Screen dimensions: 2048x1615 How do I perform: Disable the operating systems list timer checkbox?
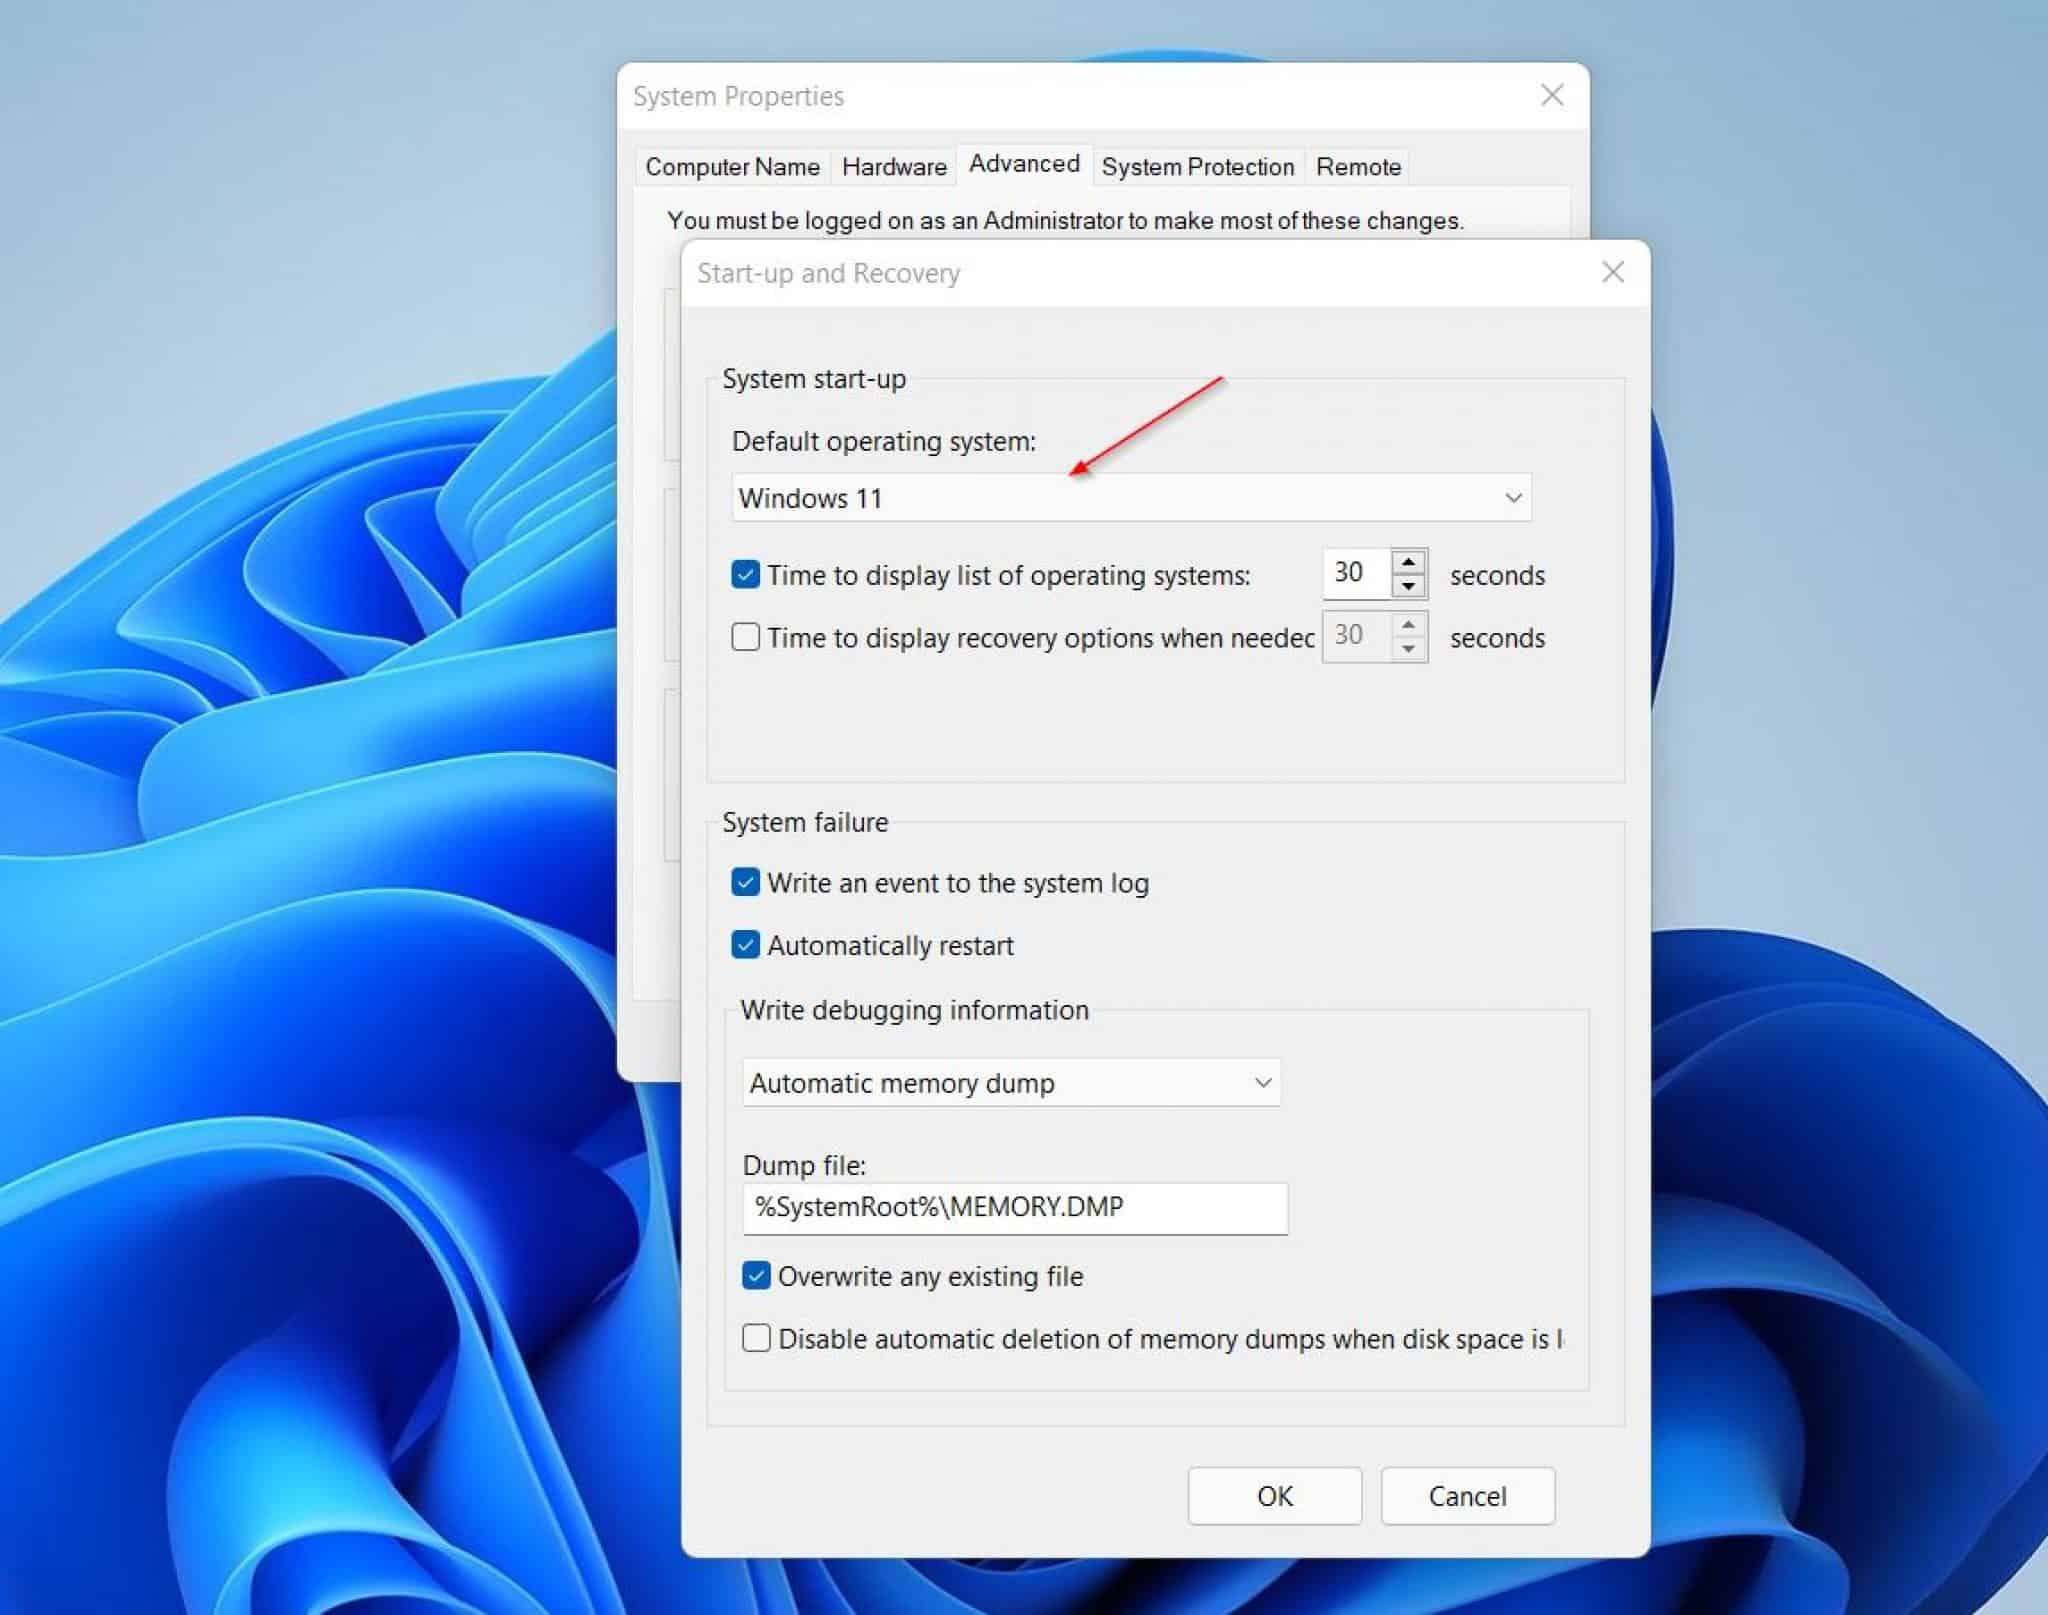[744, 574]
